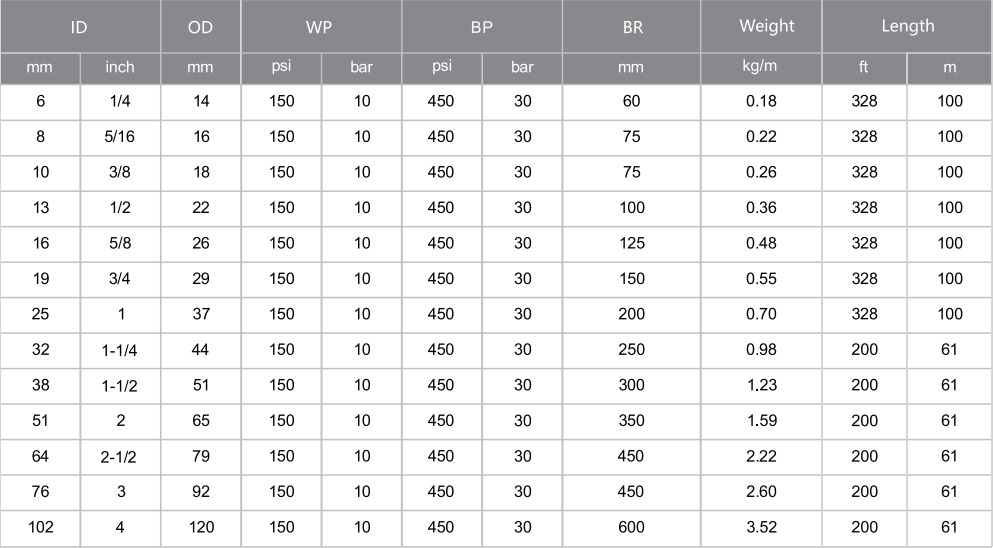Select the weight value 0.18
Image resolution: width=993 pixels, height=548 pixels.
click(761, 101)
